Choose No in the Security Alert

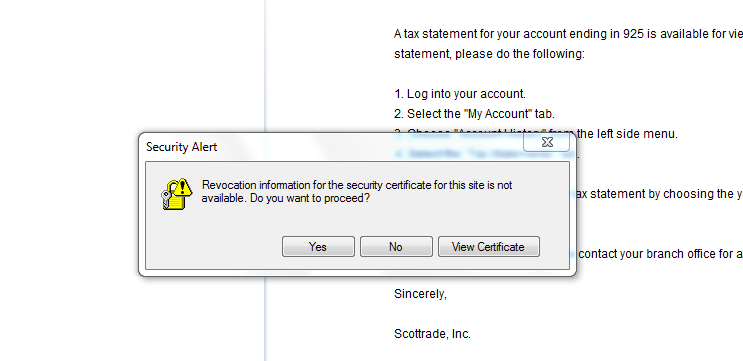396,247
